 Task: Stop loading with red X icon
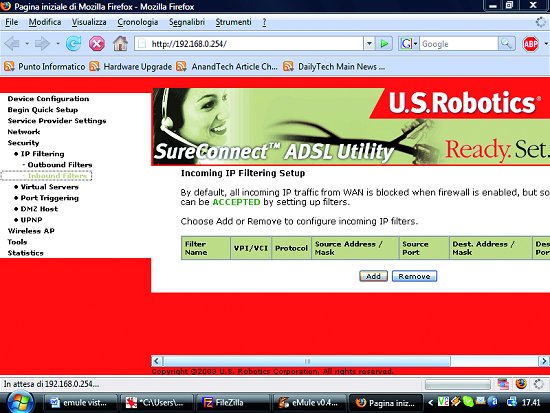coord(96,44)
